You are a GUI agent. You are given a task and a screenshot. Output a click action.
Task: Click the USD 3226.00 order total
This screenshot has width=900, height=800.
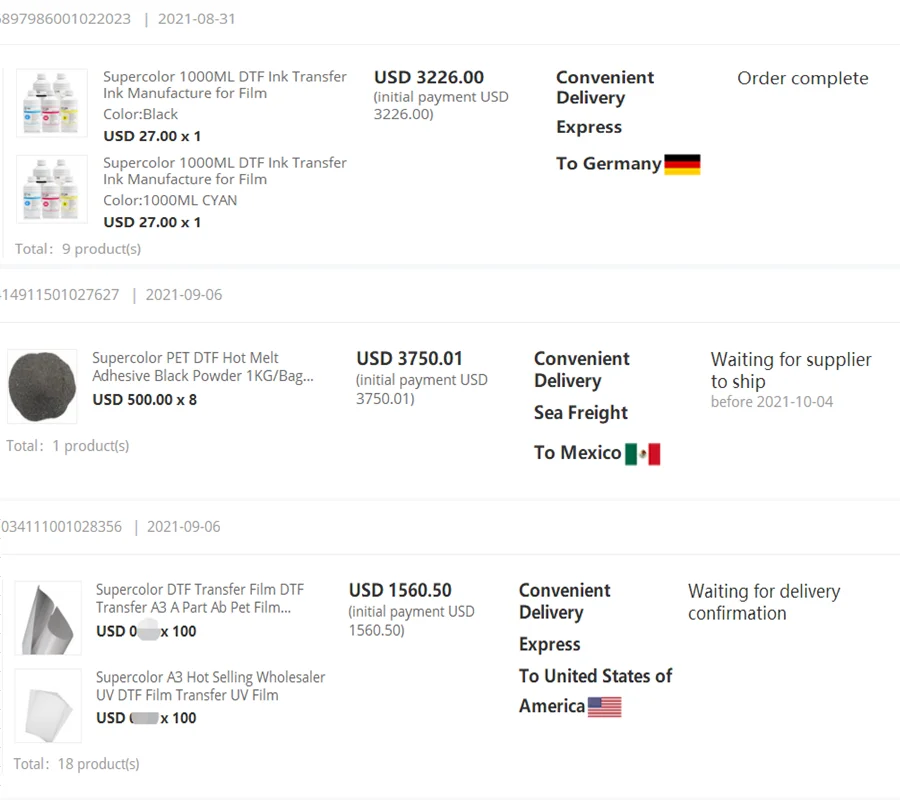point(429,78)
